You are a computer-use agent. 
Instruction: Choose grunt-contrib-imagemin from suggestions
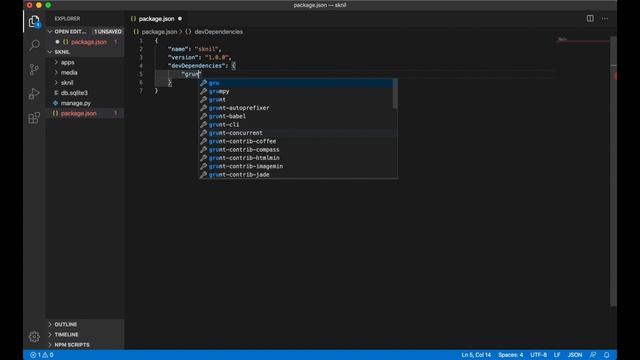point(296,166)
